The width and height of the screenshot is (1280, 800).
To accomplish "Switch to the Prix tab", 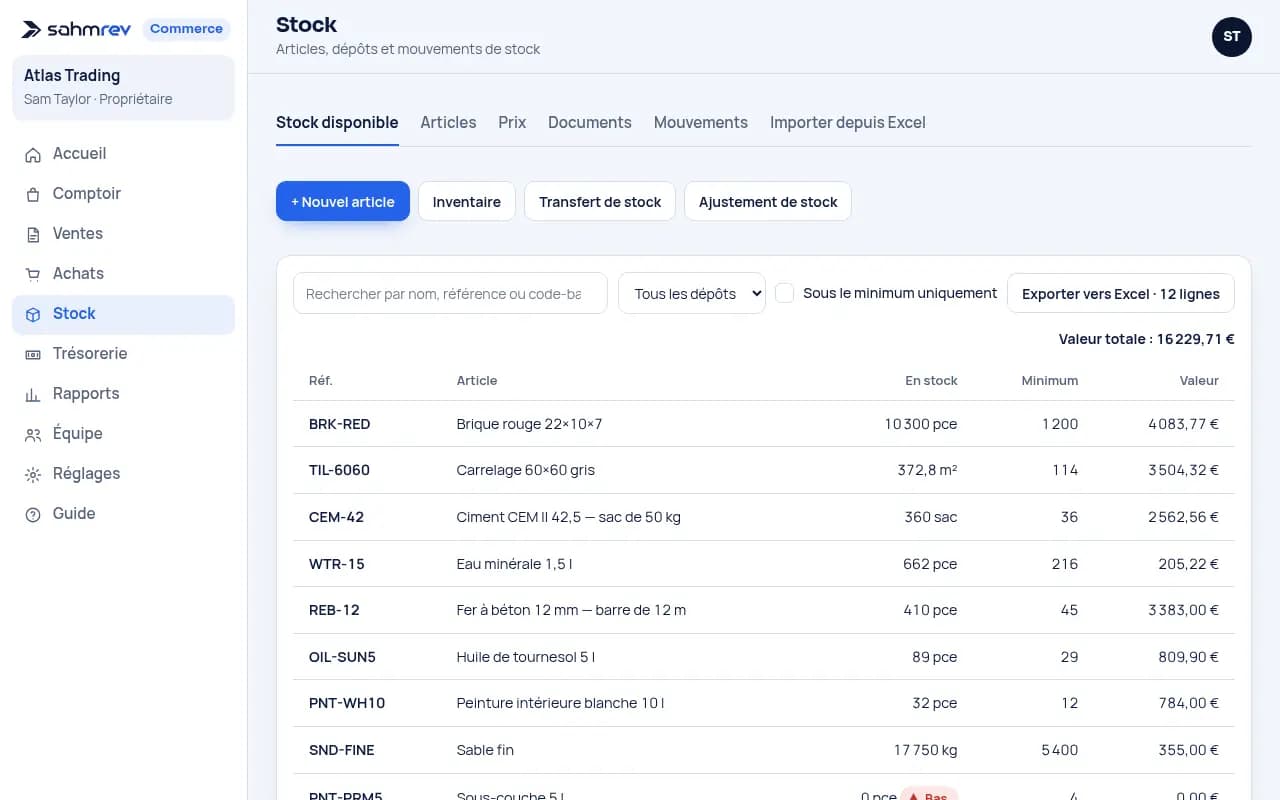I will point(512,122).
